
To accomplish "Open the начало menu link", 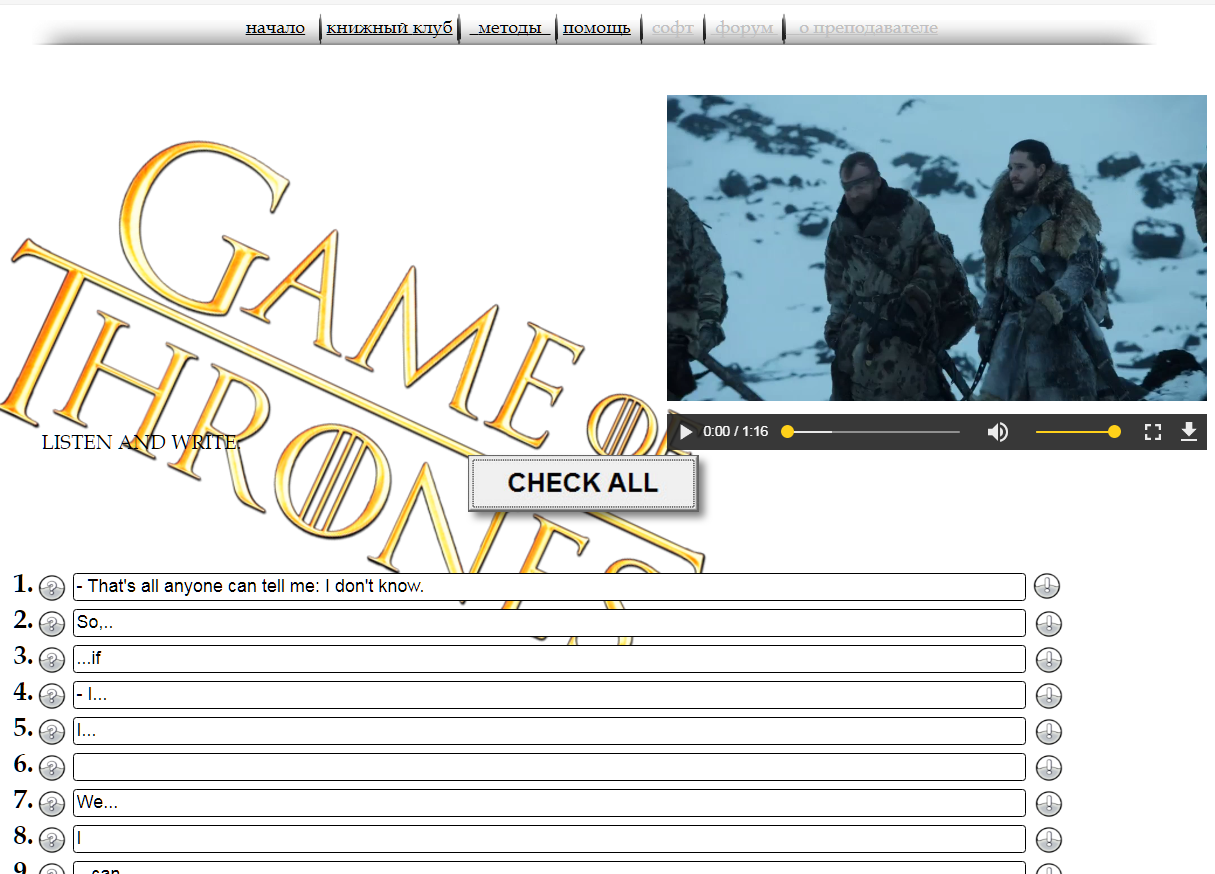I will tap(275, 28).
